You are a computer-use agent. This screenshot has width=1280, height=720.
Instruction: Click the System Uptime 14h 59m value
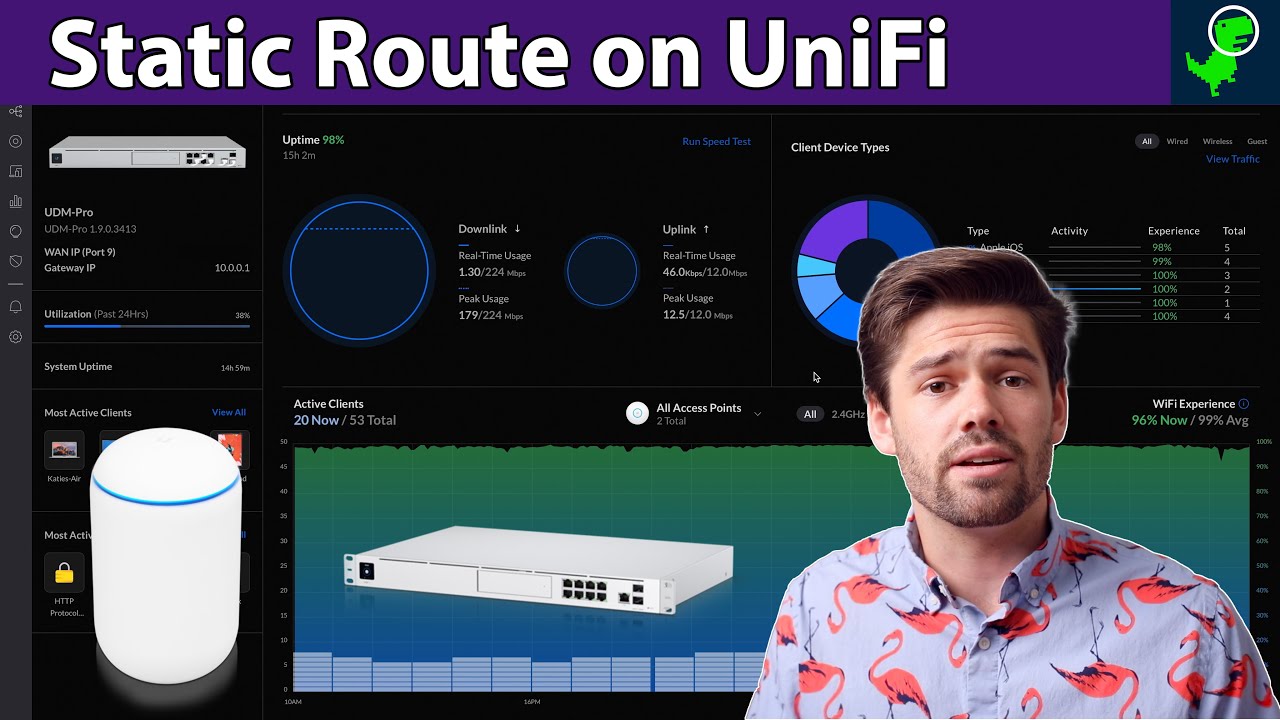pyautogui.click(x=235, y=368)
